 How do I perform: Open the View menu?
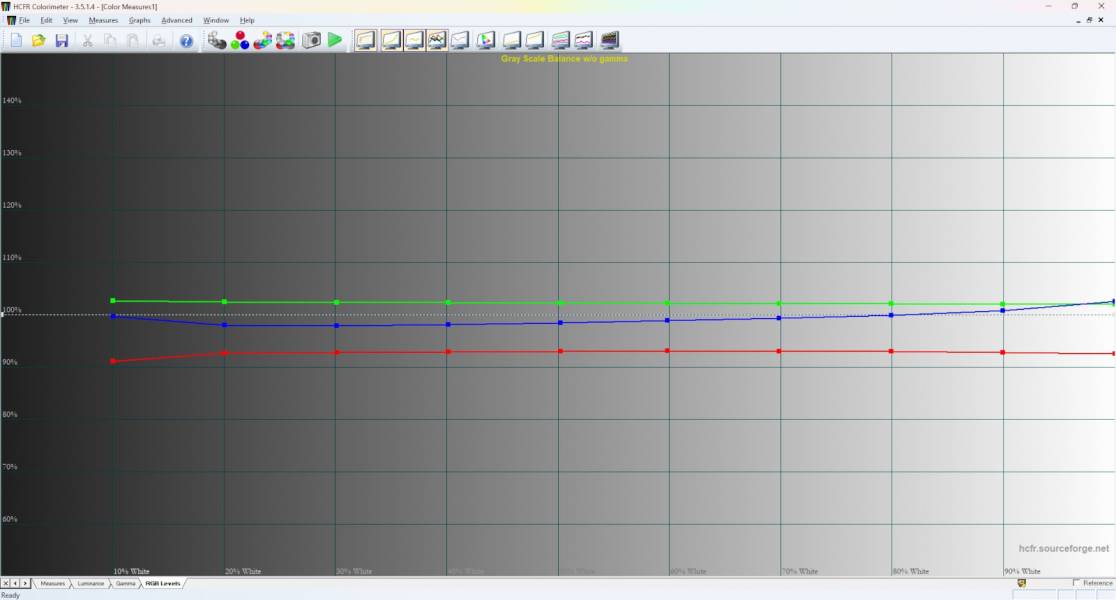[70, 21]
